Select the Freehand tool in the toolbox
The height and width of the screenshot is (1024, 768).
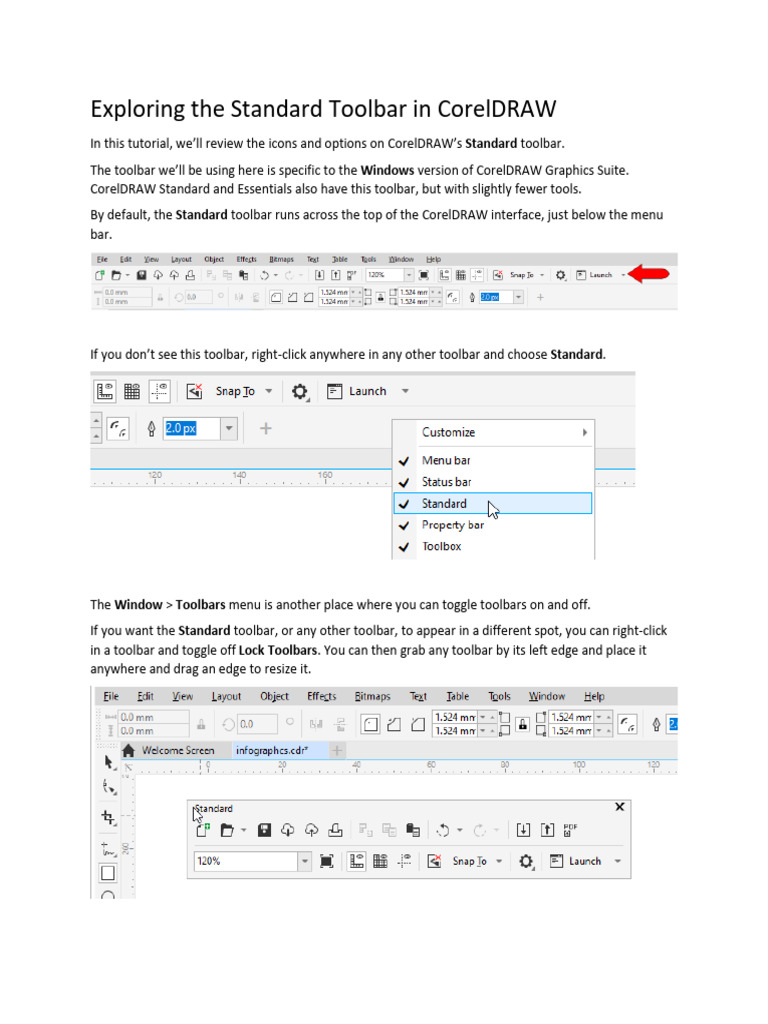click(108, 849)
